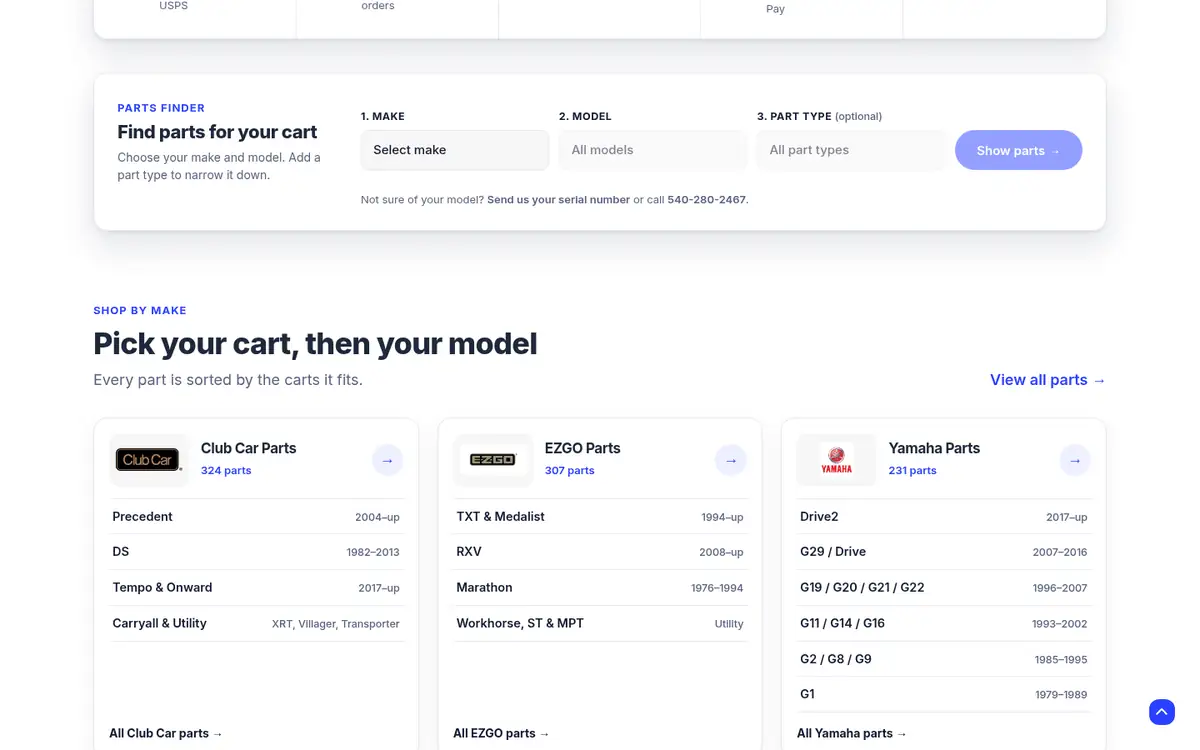Screen dimensions: 1200x750
Task: Click the Yamaha logo thumbnail
Action: pyautogui.click(x=837, y=460)
